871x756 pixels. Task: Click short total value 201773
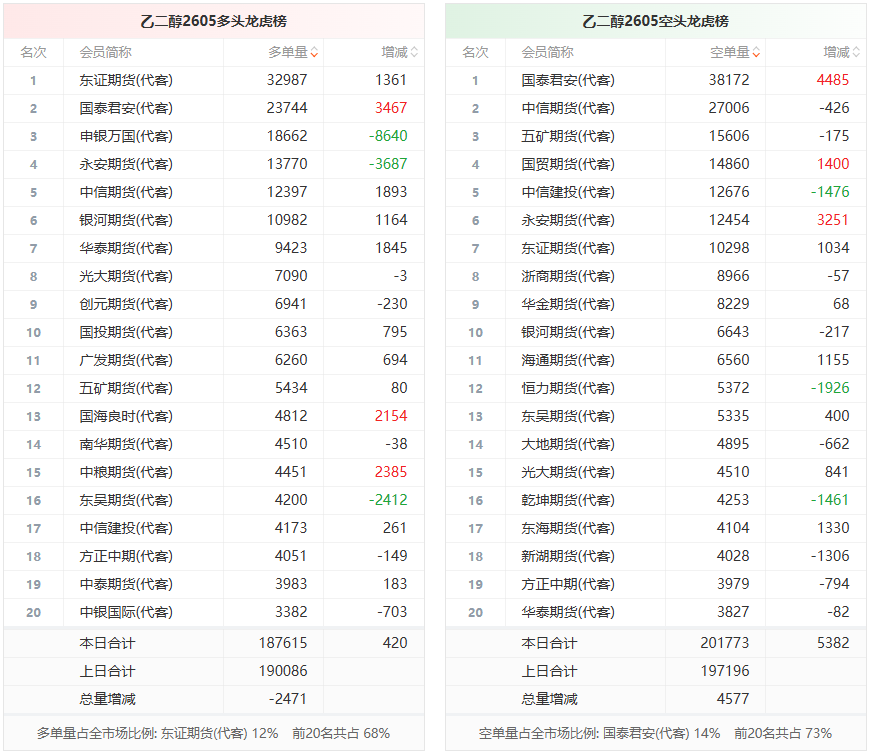[725, 643]
